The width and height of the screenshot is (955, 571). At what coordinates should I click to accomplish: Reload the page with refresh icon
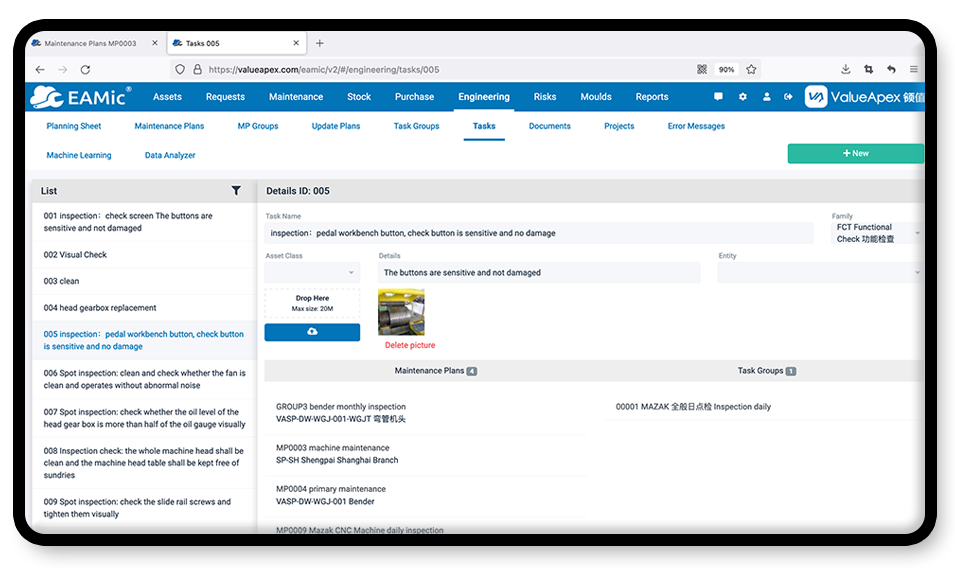(x=85, y=69)
